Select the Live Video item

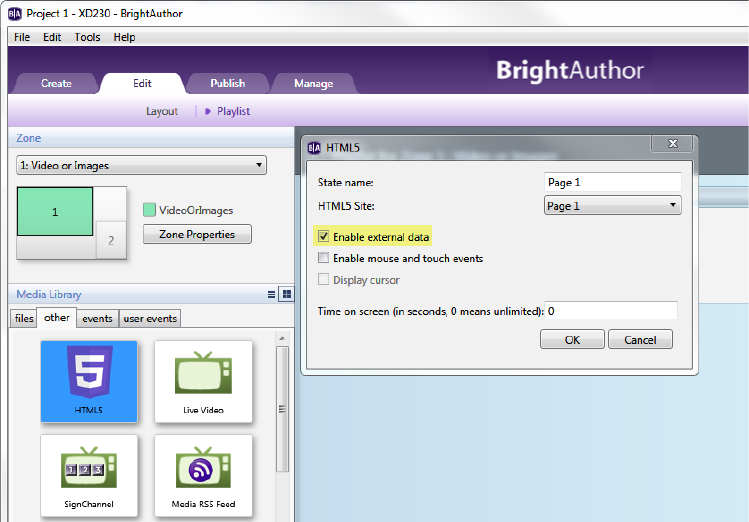(203, 381)
